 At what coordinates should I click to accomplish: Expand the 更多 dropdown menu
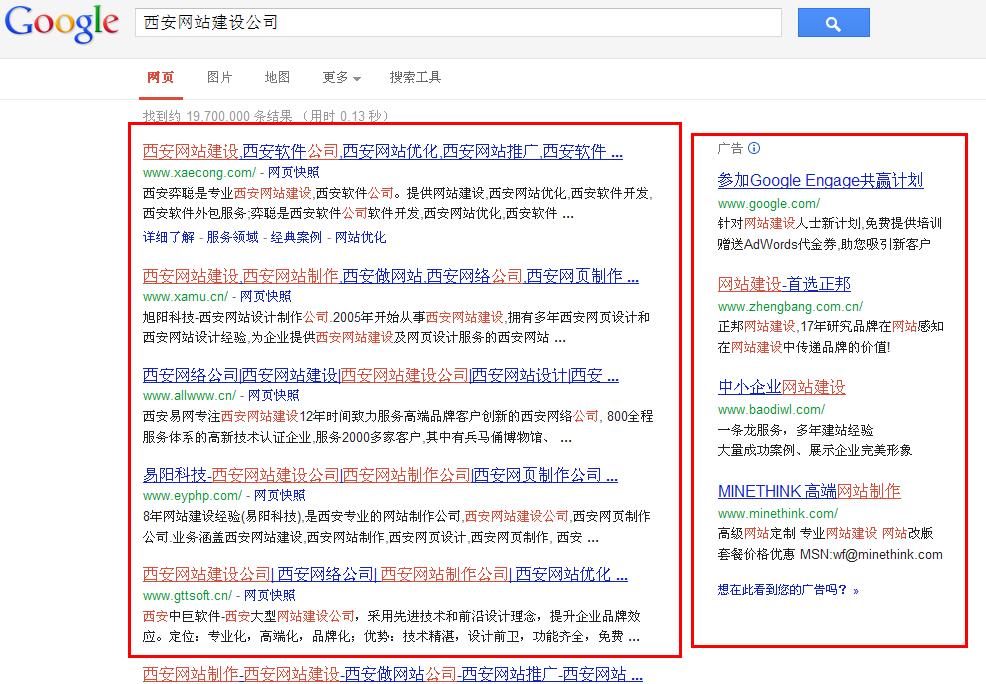click(x=341, y=77)
